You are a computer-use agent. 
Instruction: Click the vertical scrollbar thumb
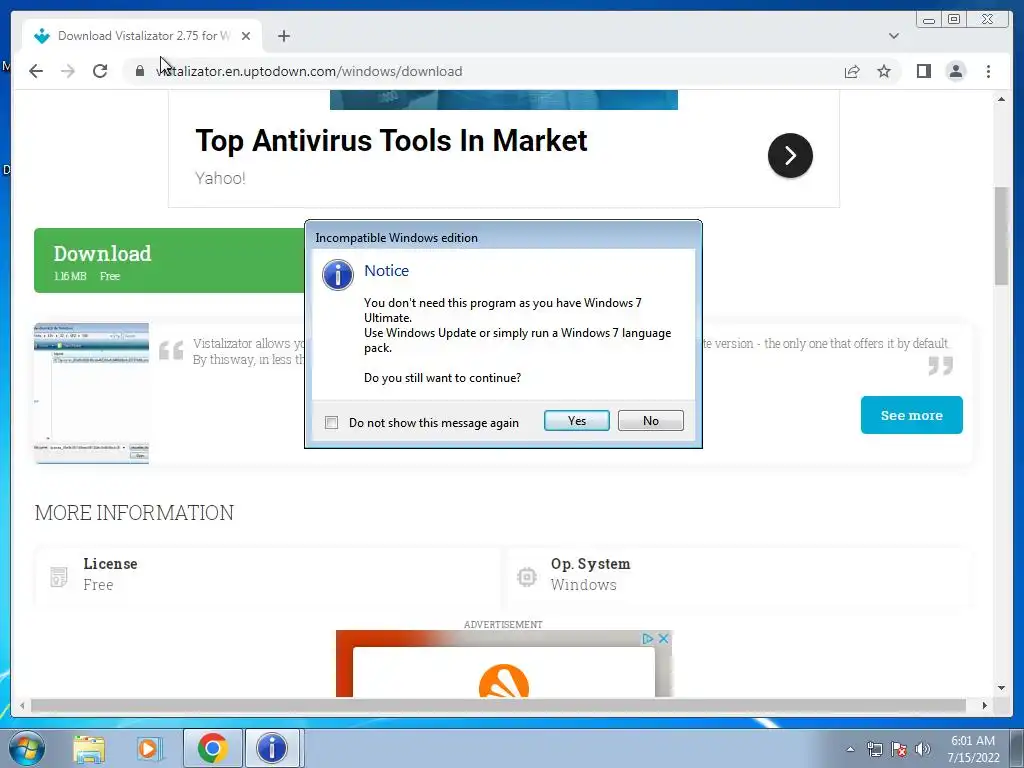click(1001, 236)
